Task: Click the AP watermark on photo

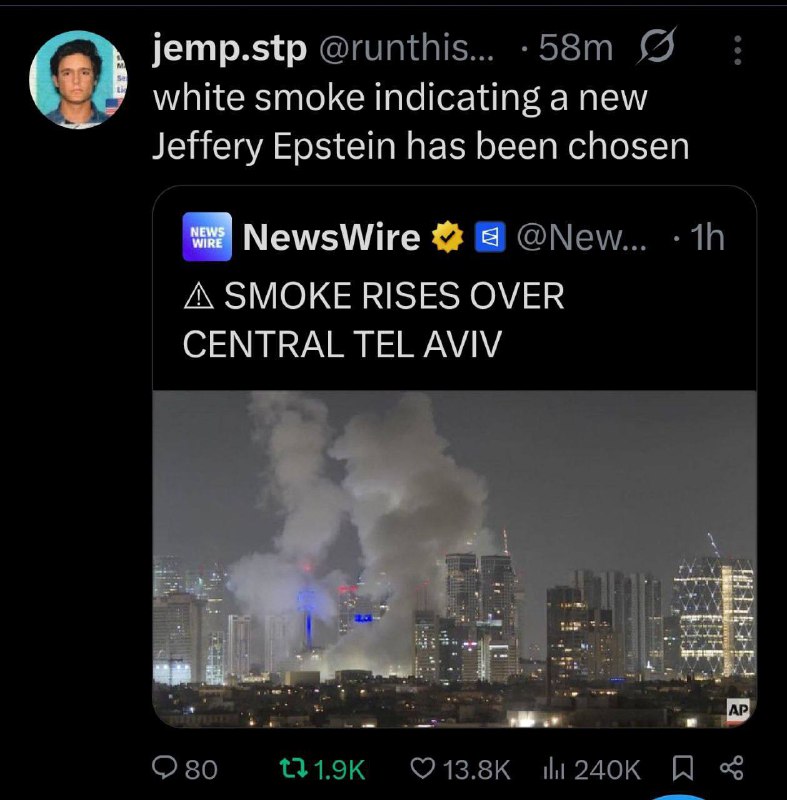Action: (738, 710)
